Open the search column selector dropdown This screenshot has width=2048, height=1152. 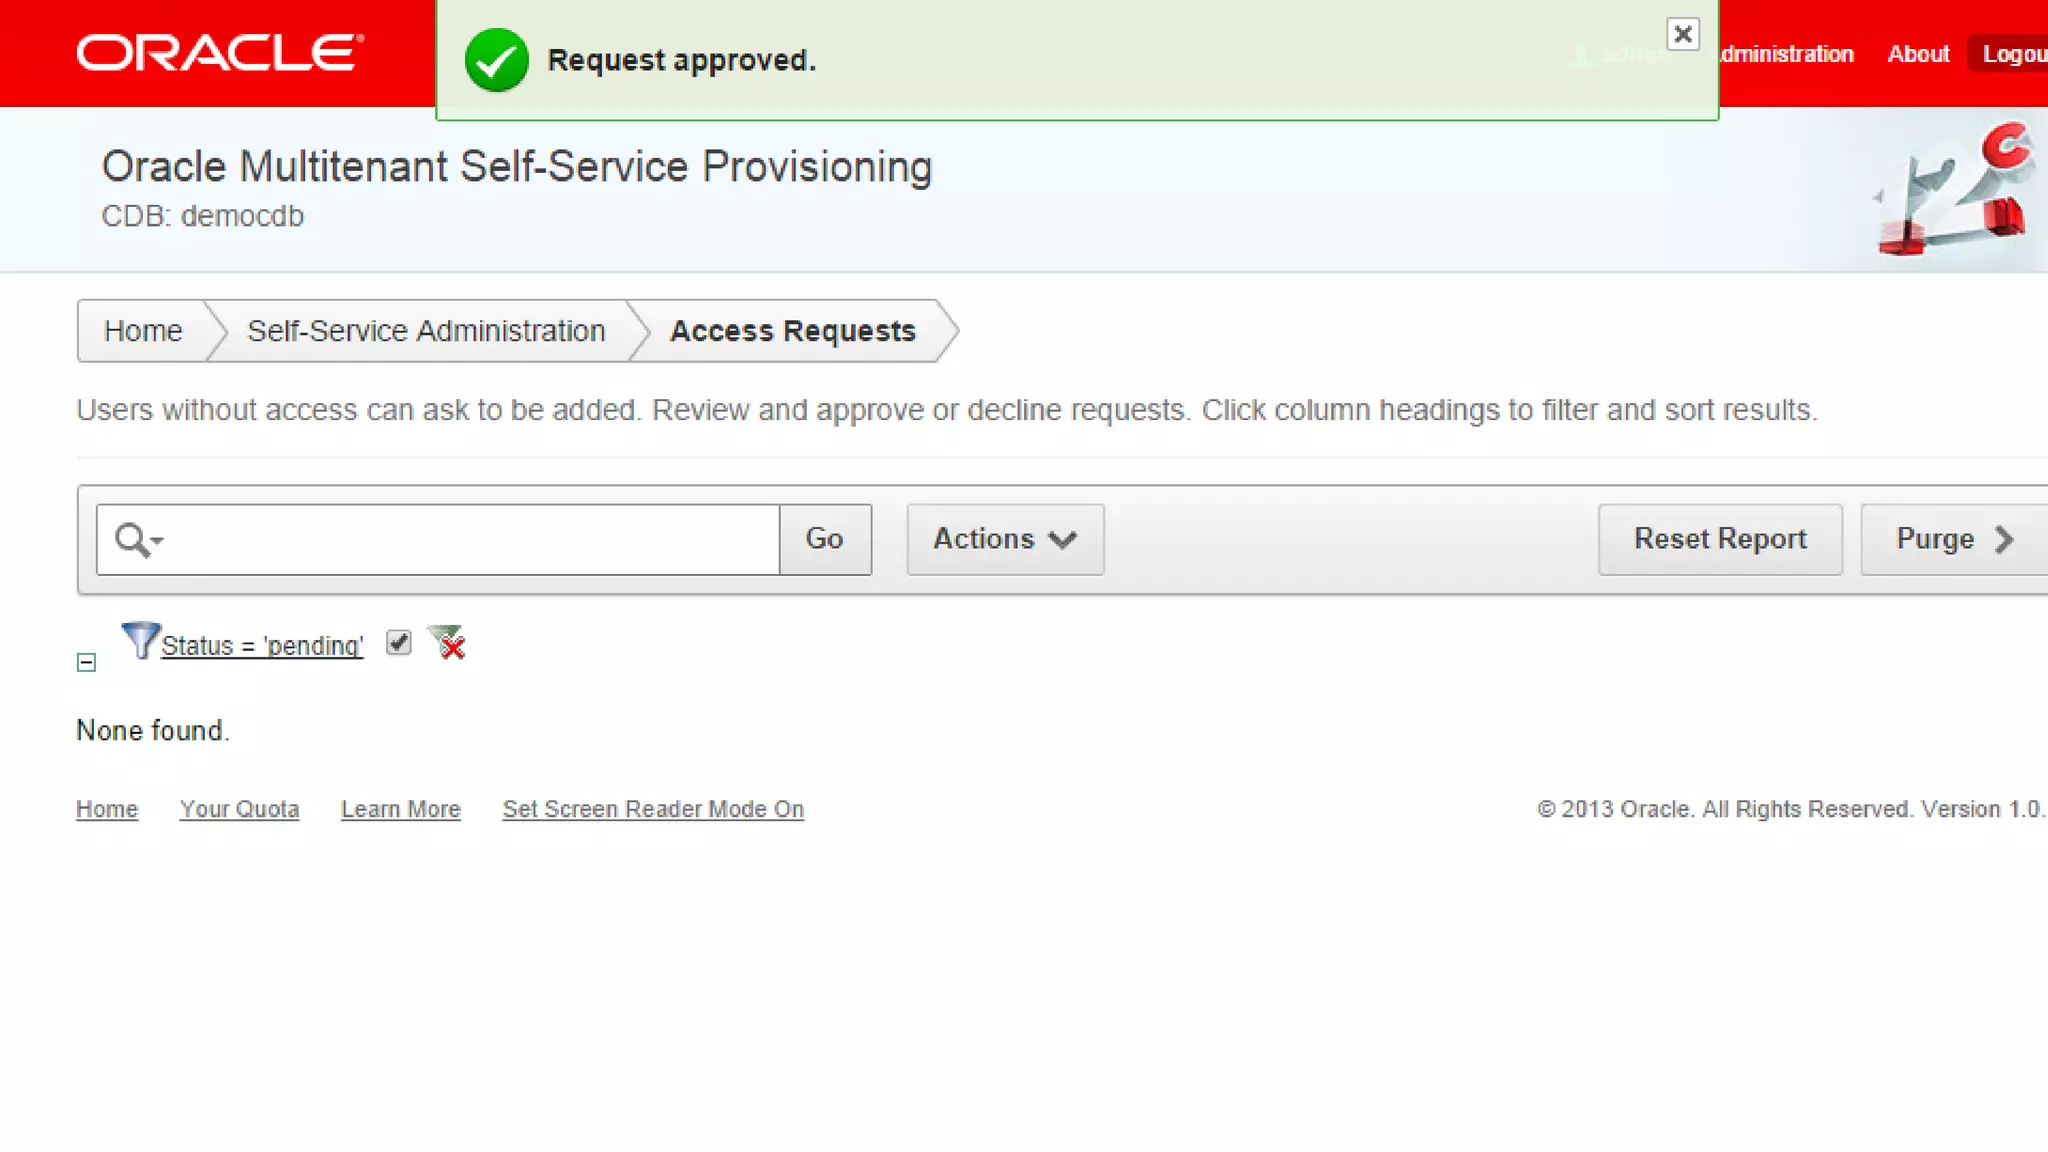pos(138,540)
